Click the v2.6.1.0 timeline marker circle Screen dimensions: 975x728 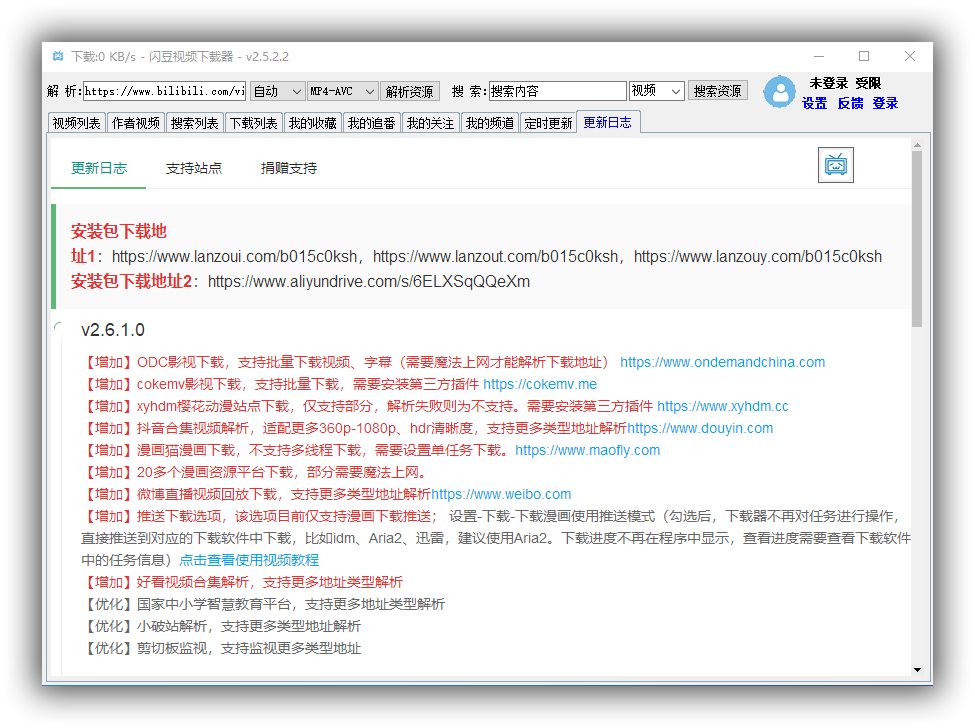60,329
